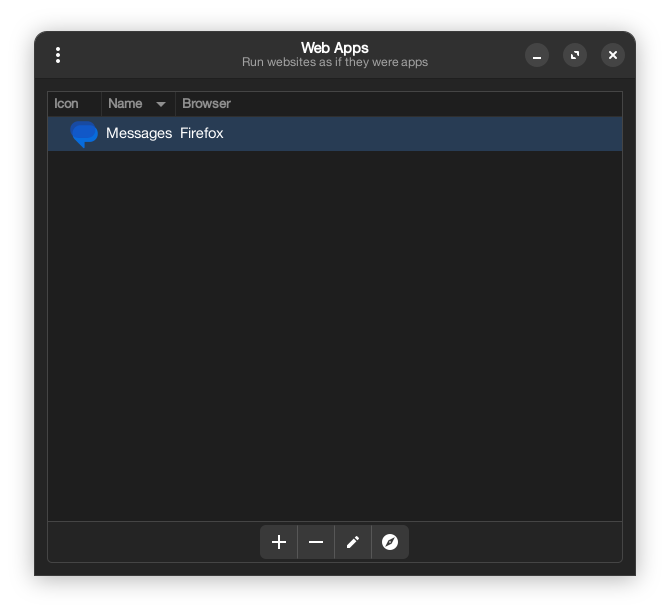Select the Messages name text in the row

tap(139, 133)
